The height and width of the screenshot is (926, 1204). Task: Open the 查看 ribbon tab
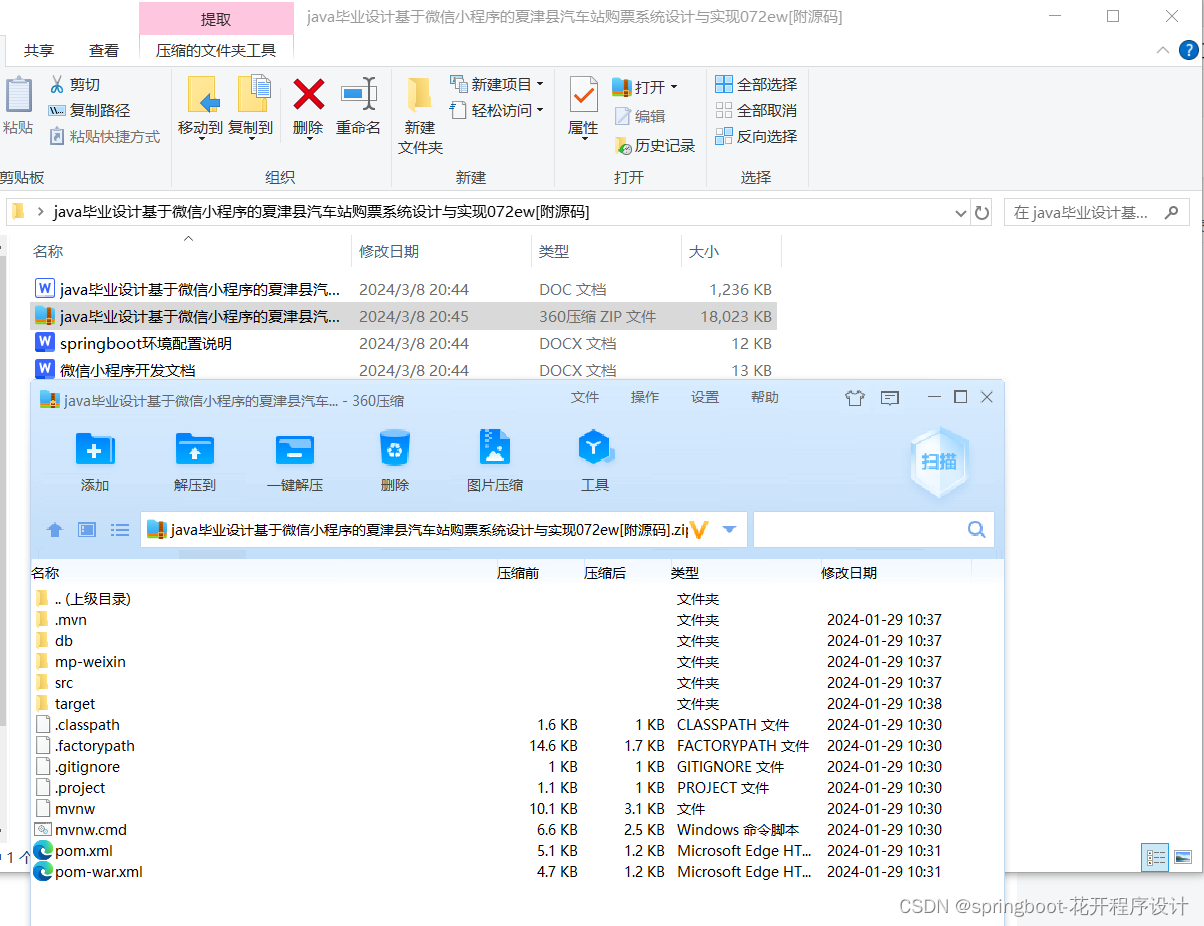(104, 50)
